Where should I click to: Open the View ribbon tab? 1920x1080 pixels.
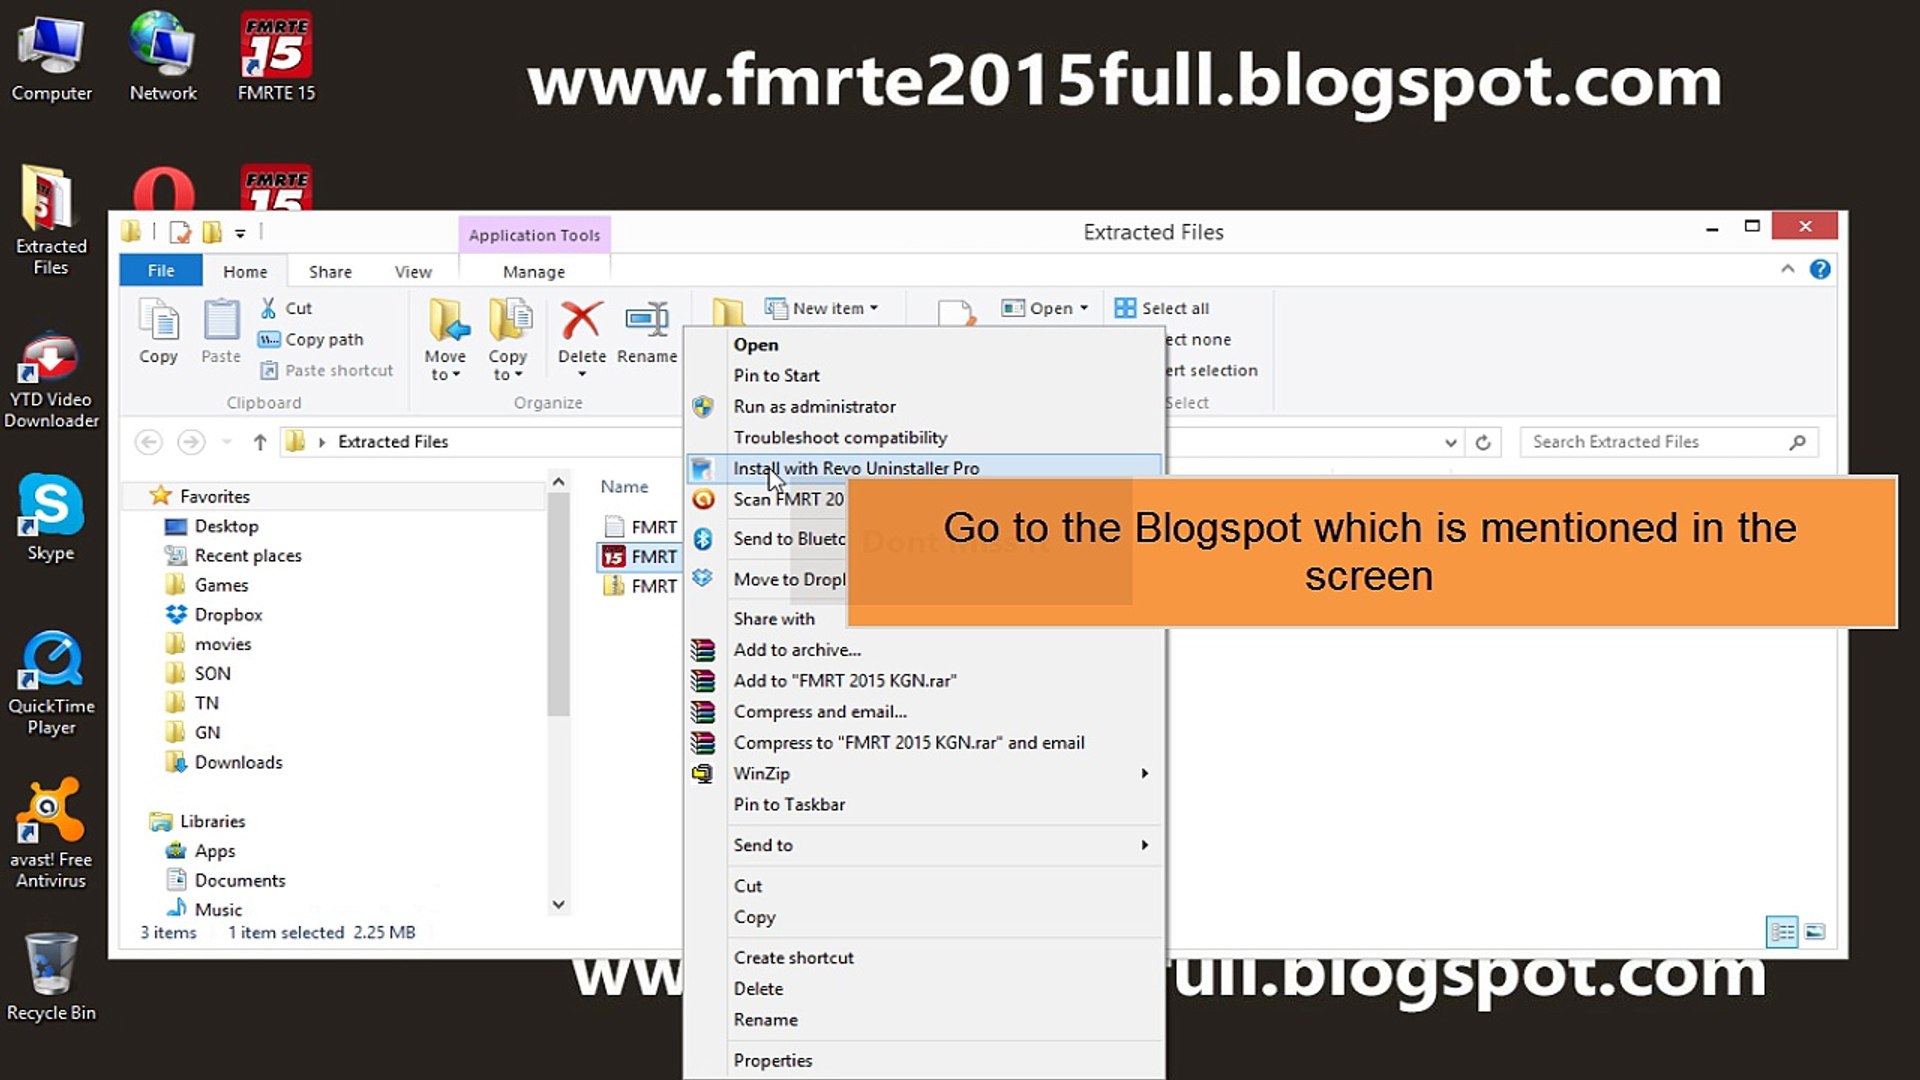(412, 272)
